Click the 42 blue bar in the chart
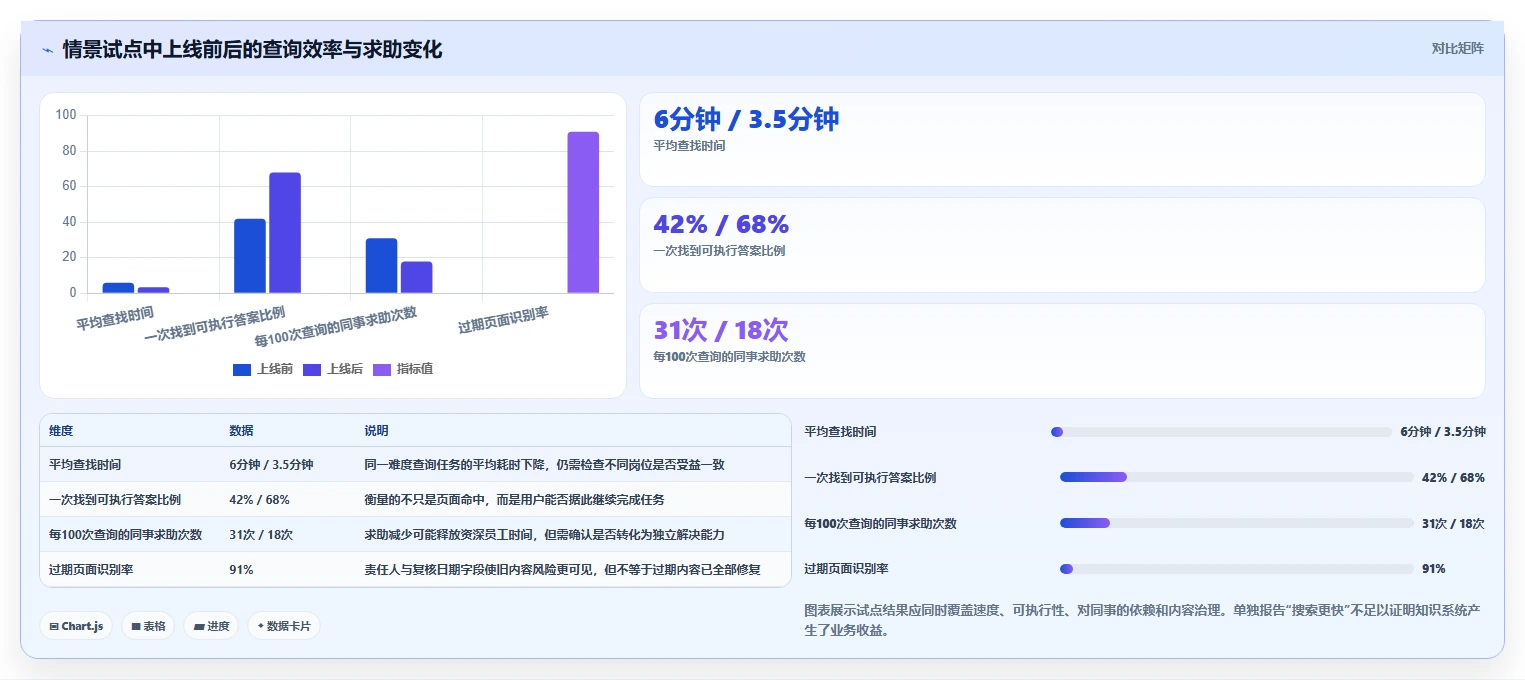 [x=250, y=256]
